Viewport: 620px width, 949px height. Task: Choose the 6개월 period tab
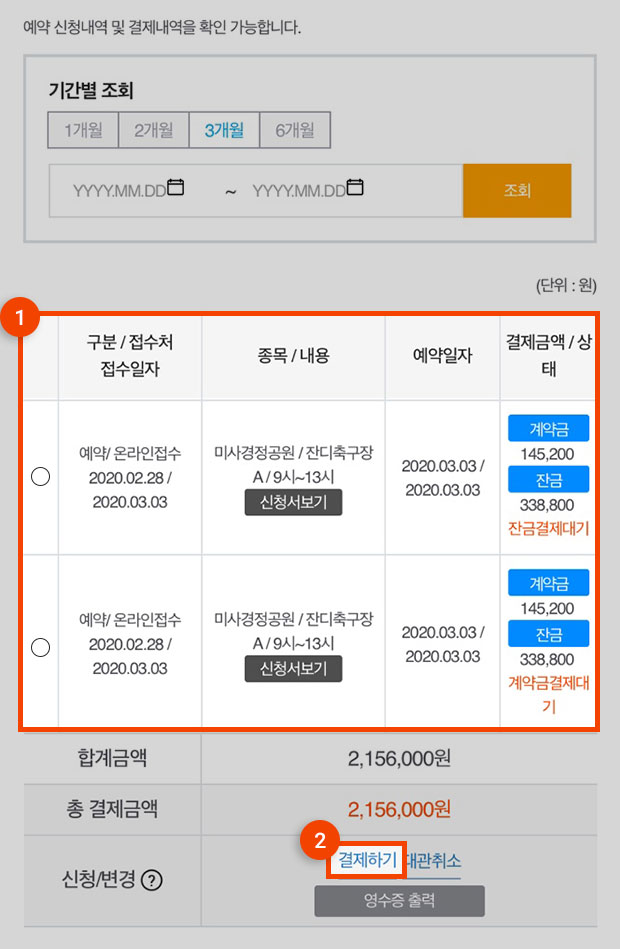295,130
